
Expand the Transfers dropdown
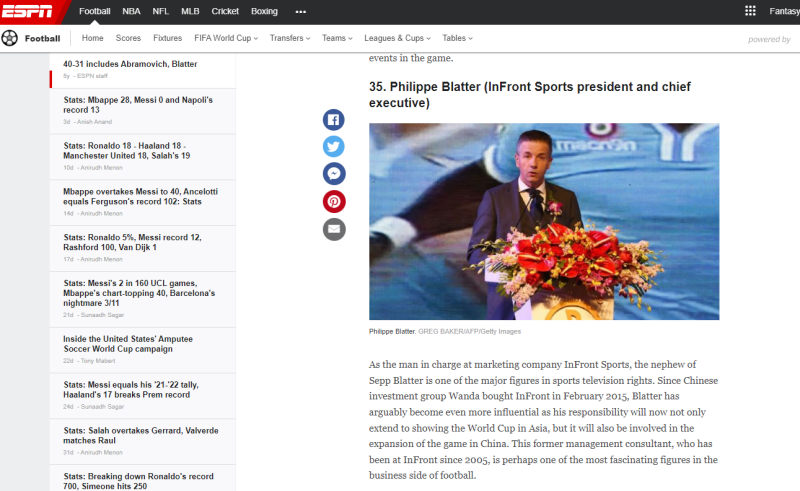point(290,38)
